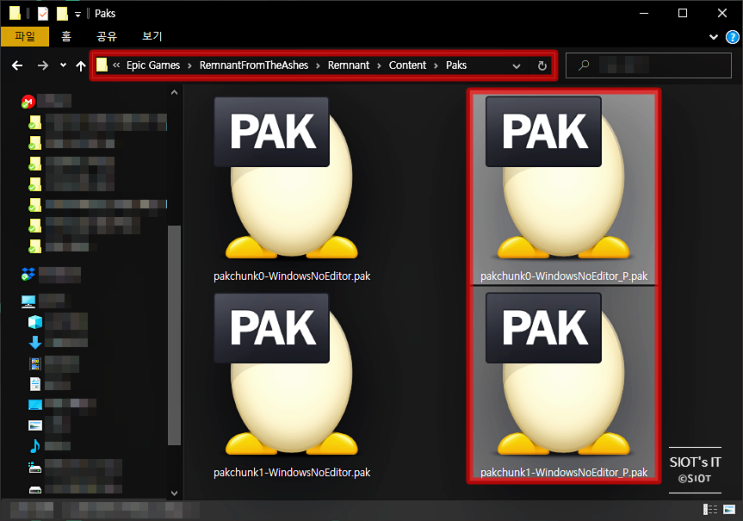Expand the ribbon with the chevron
The width and height of the screenshot is (743, 521).
point(713,37)
